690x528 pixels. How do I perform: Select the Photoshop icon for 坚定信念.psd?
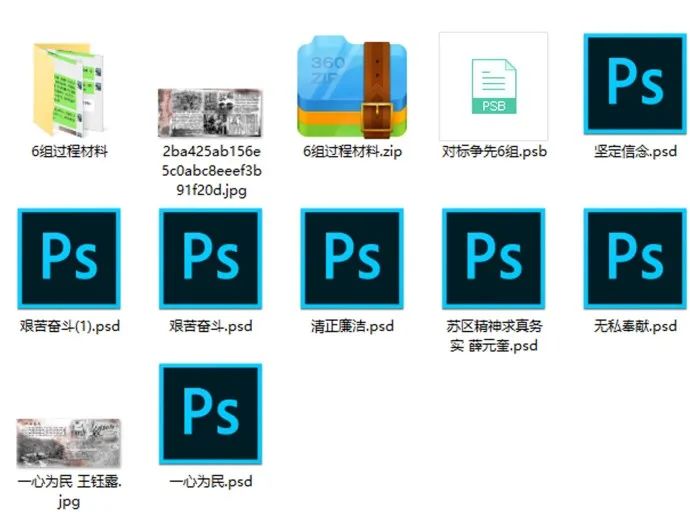[x=635, y=84]
